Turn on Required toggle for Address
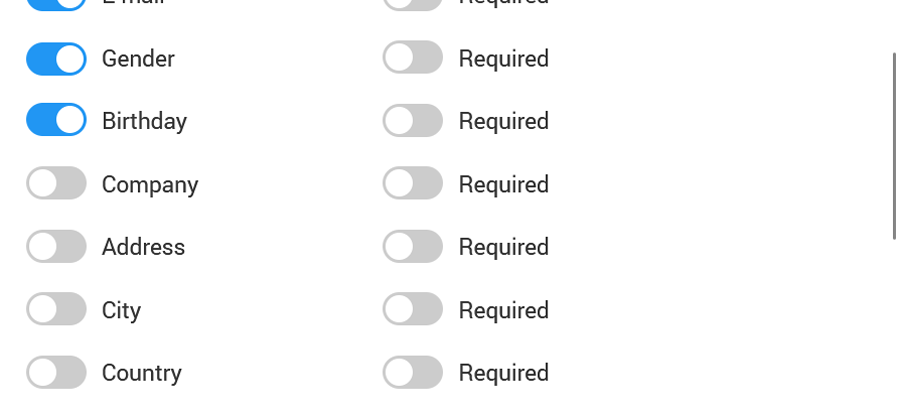 point(413,246)
